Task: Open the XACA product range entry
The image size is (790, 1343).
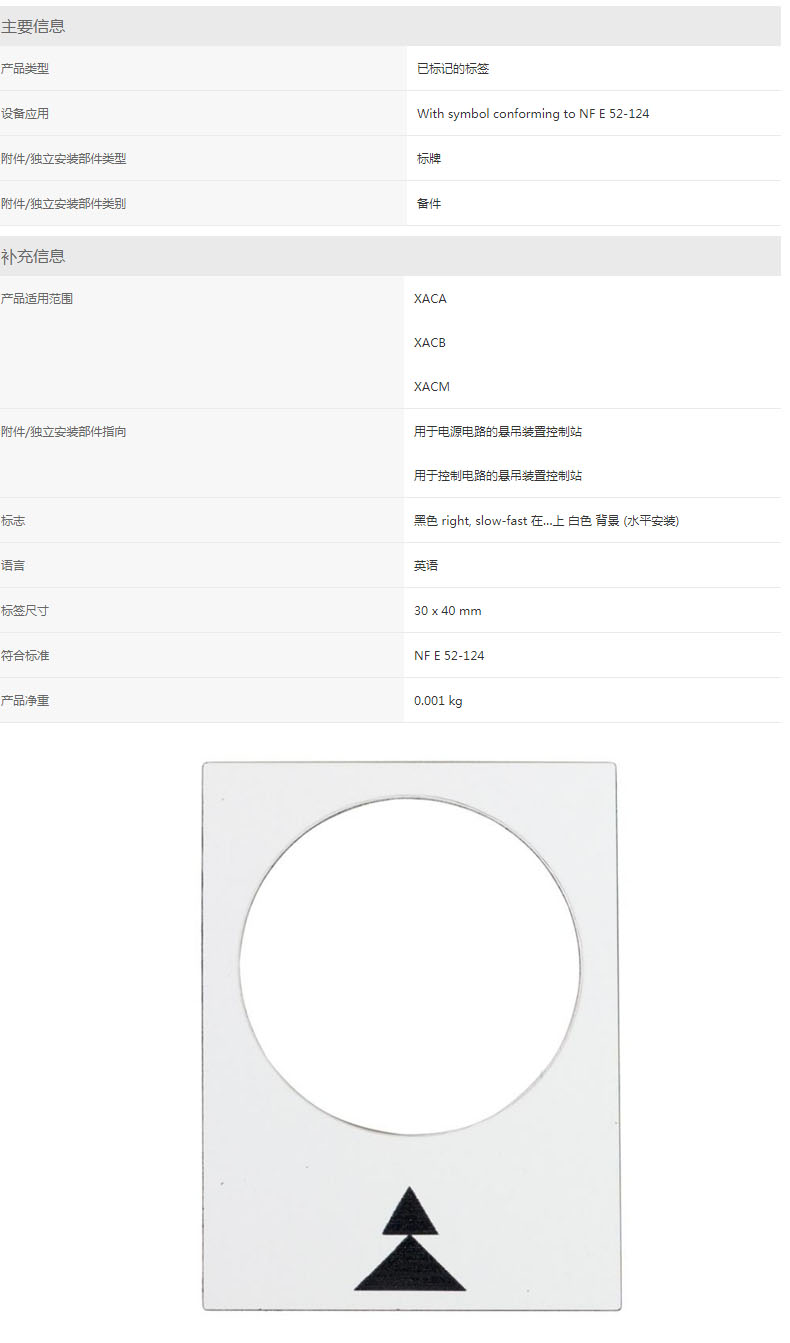Action: pos(430,299)
